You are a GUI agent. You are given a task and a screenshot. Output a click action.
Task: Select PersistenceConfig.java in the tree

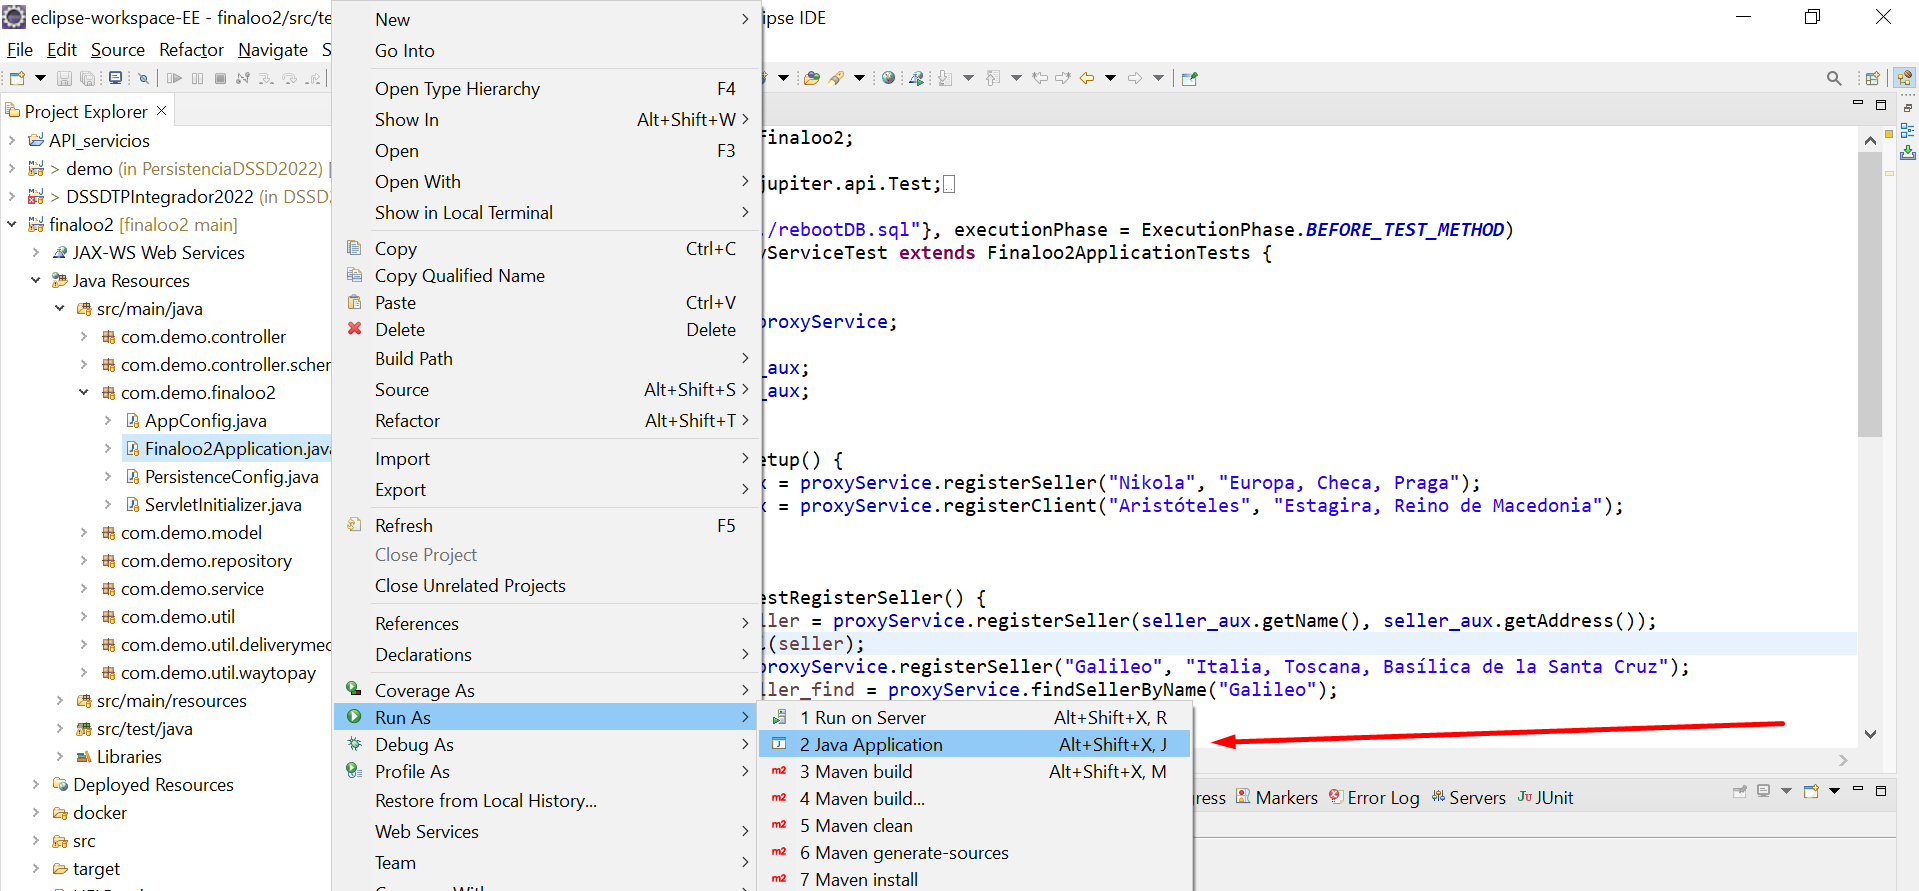coord(231,477)
